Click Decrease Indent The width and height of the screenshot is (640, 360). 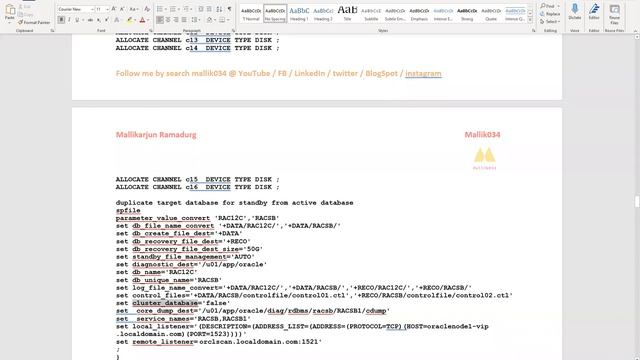(200, 9)
